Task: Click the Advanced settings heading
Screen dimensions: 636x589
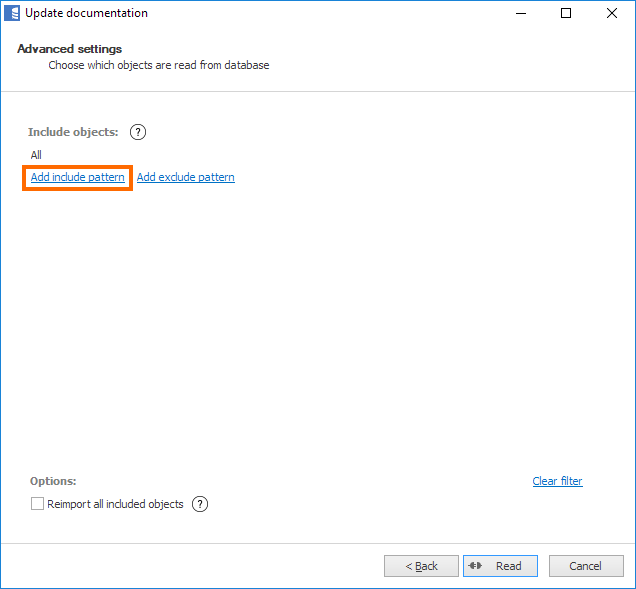Action: point(69,49)
